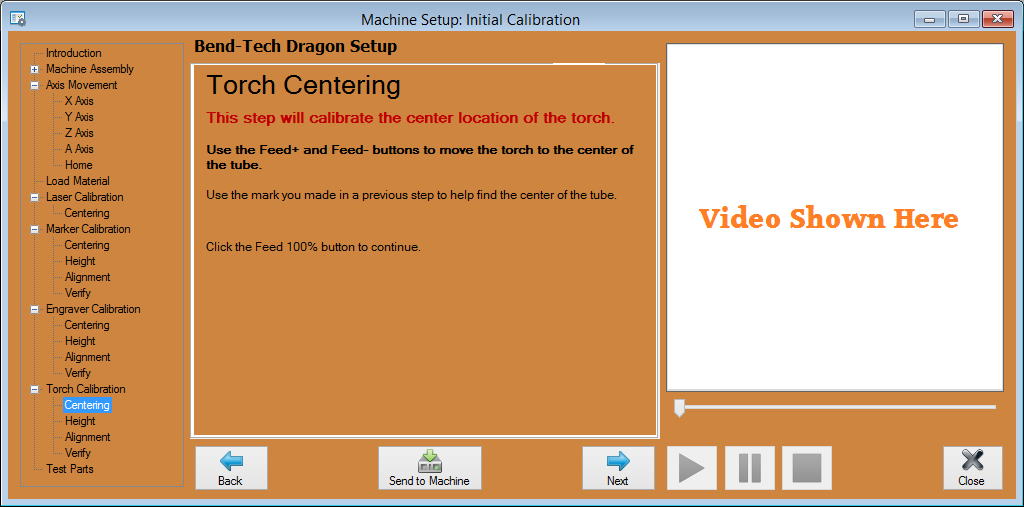Pause the instructional video
The height and width of the screenshot is (507, 1024).
[x=750, y=468]
